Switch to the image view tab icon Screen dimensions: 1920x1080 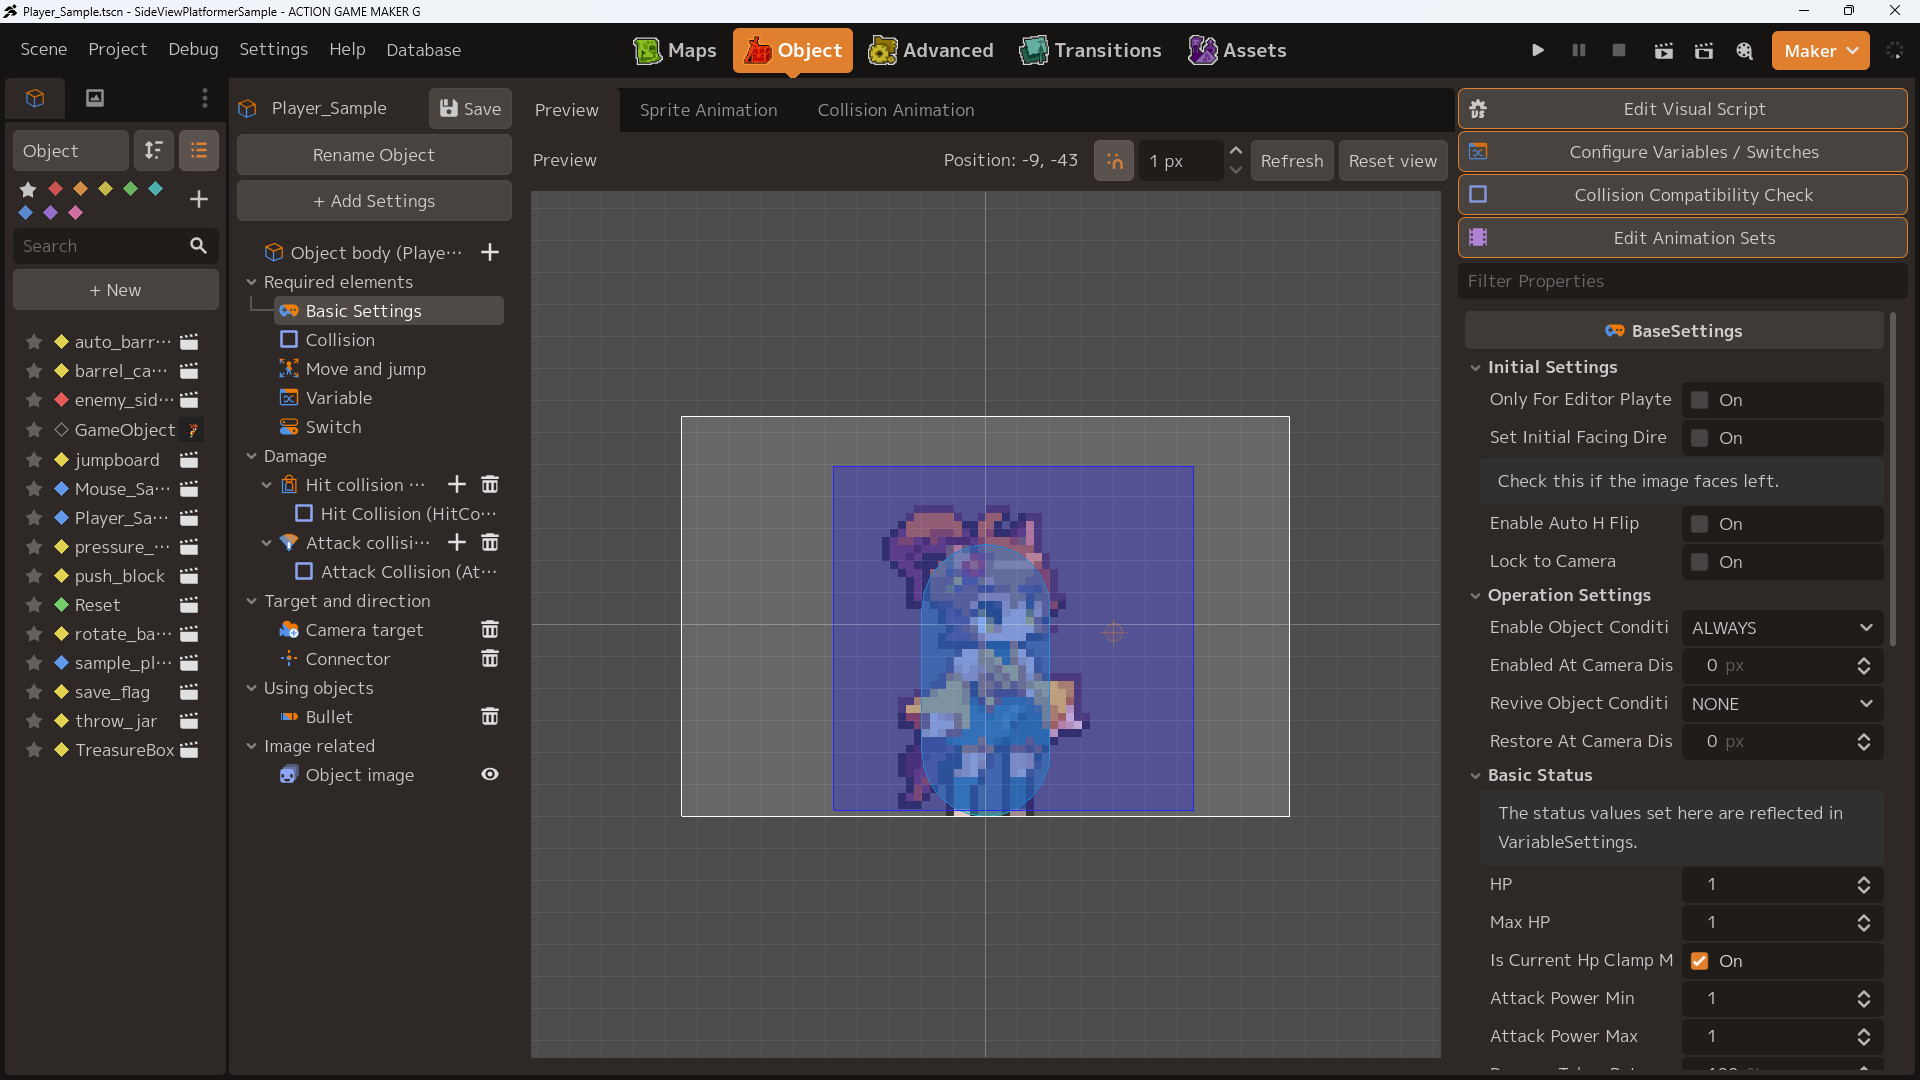tap(95, 98)
